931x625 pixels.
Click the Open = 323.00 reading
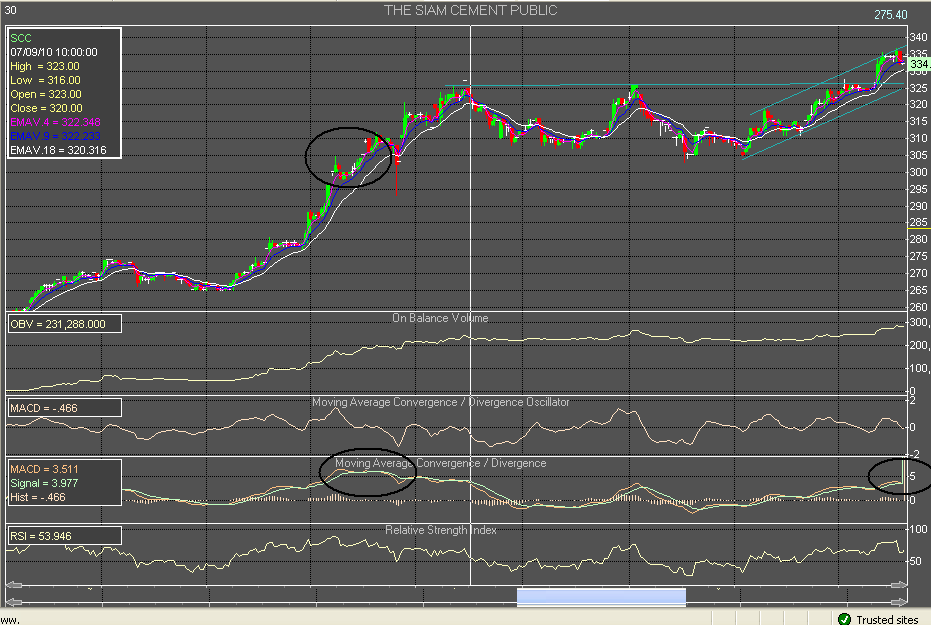click(x=46, y=94)
